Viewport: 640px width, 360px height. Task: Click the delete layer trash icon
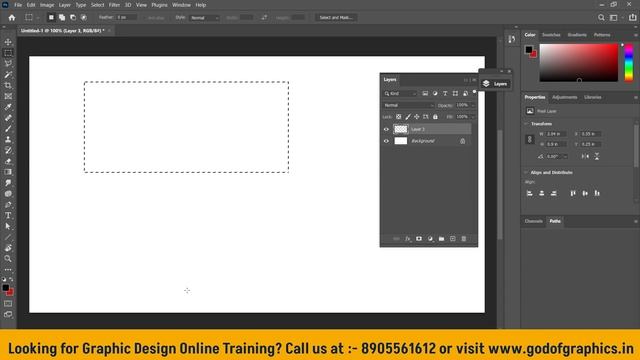[464, 239]
